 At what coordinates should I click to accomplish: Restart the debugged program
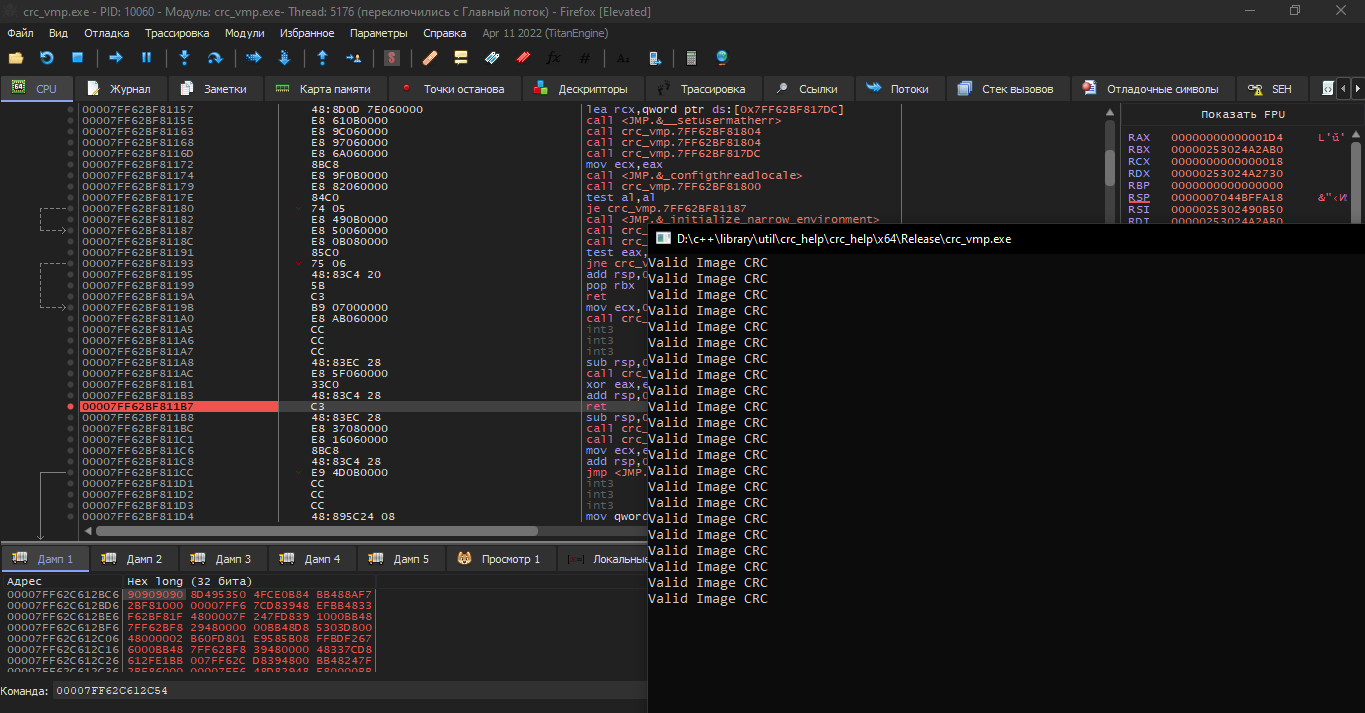click(x=46, y=58)
